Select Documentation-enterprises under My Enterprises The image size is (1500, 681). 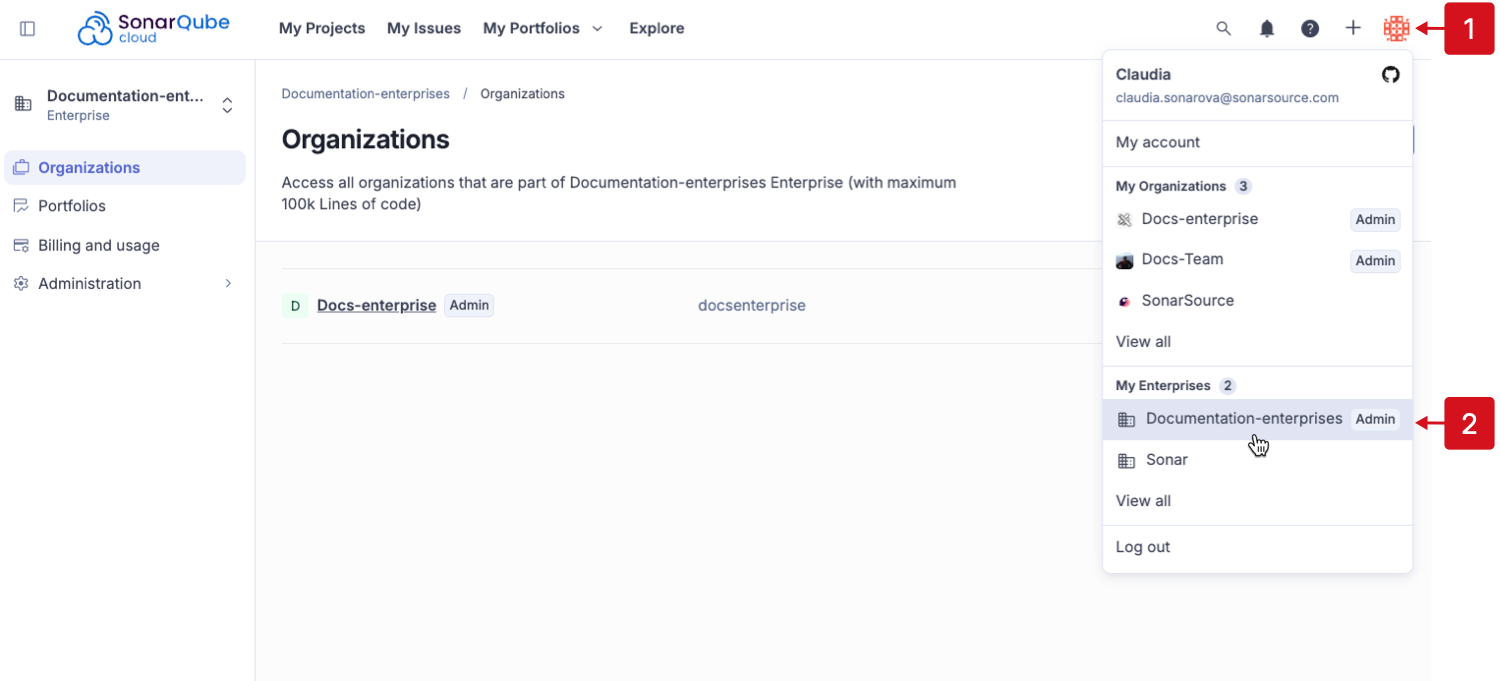point(1258,419)
